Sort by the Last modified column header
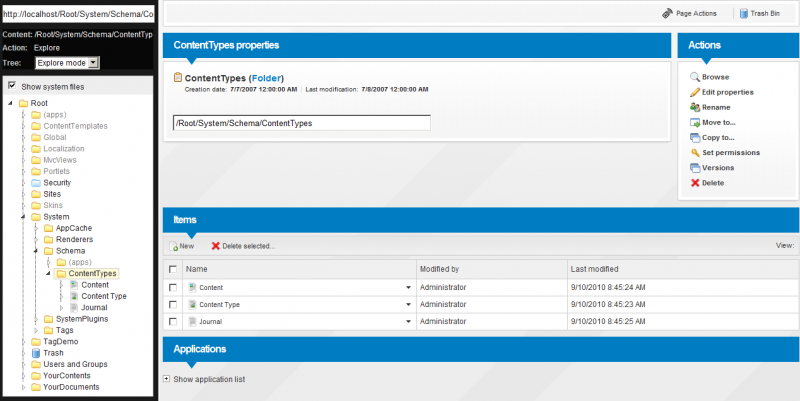This screenshot has height=401, width=800. click(x=594, y=269)
